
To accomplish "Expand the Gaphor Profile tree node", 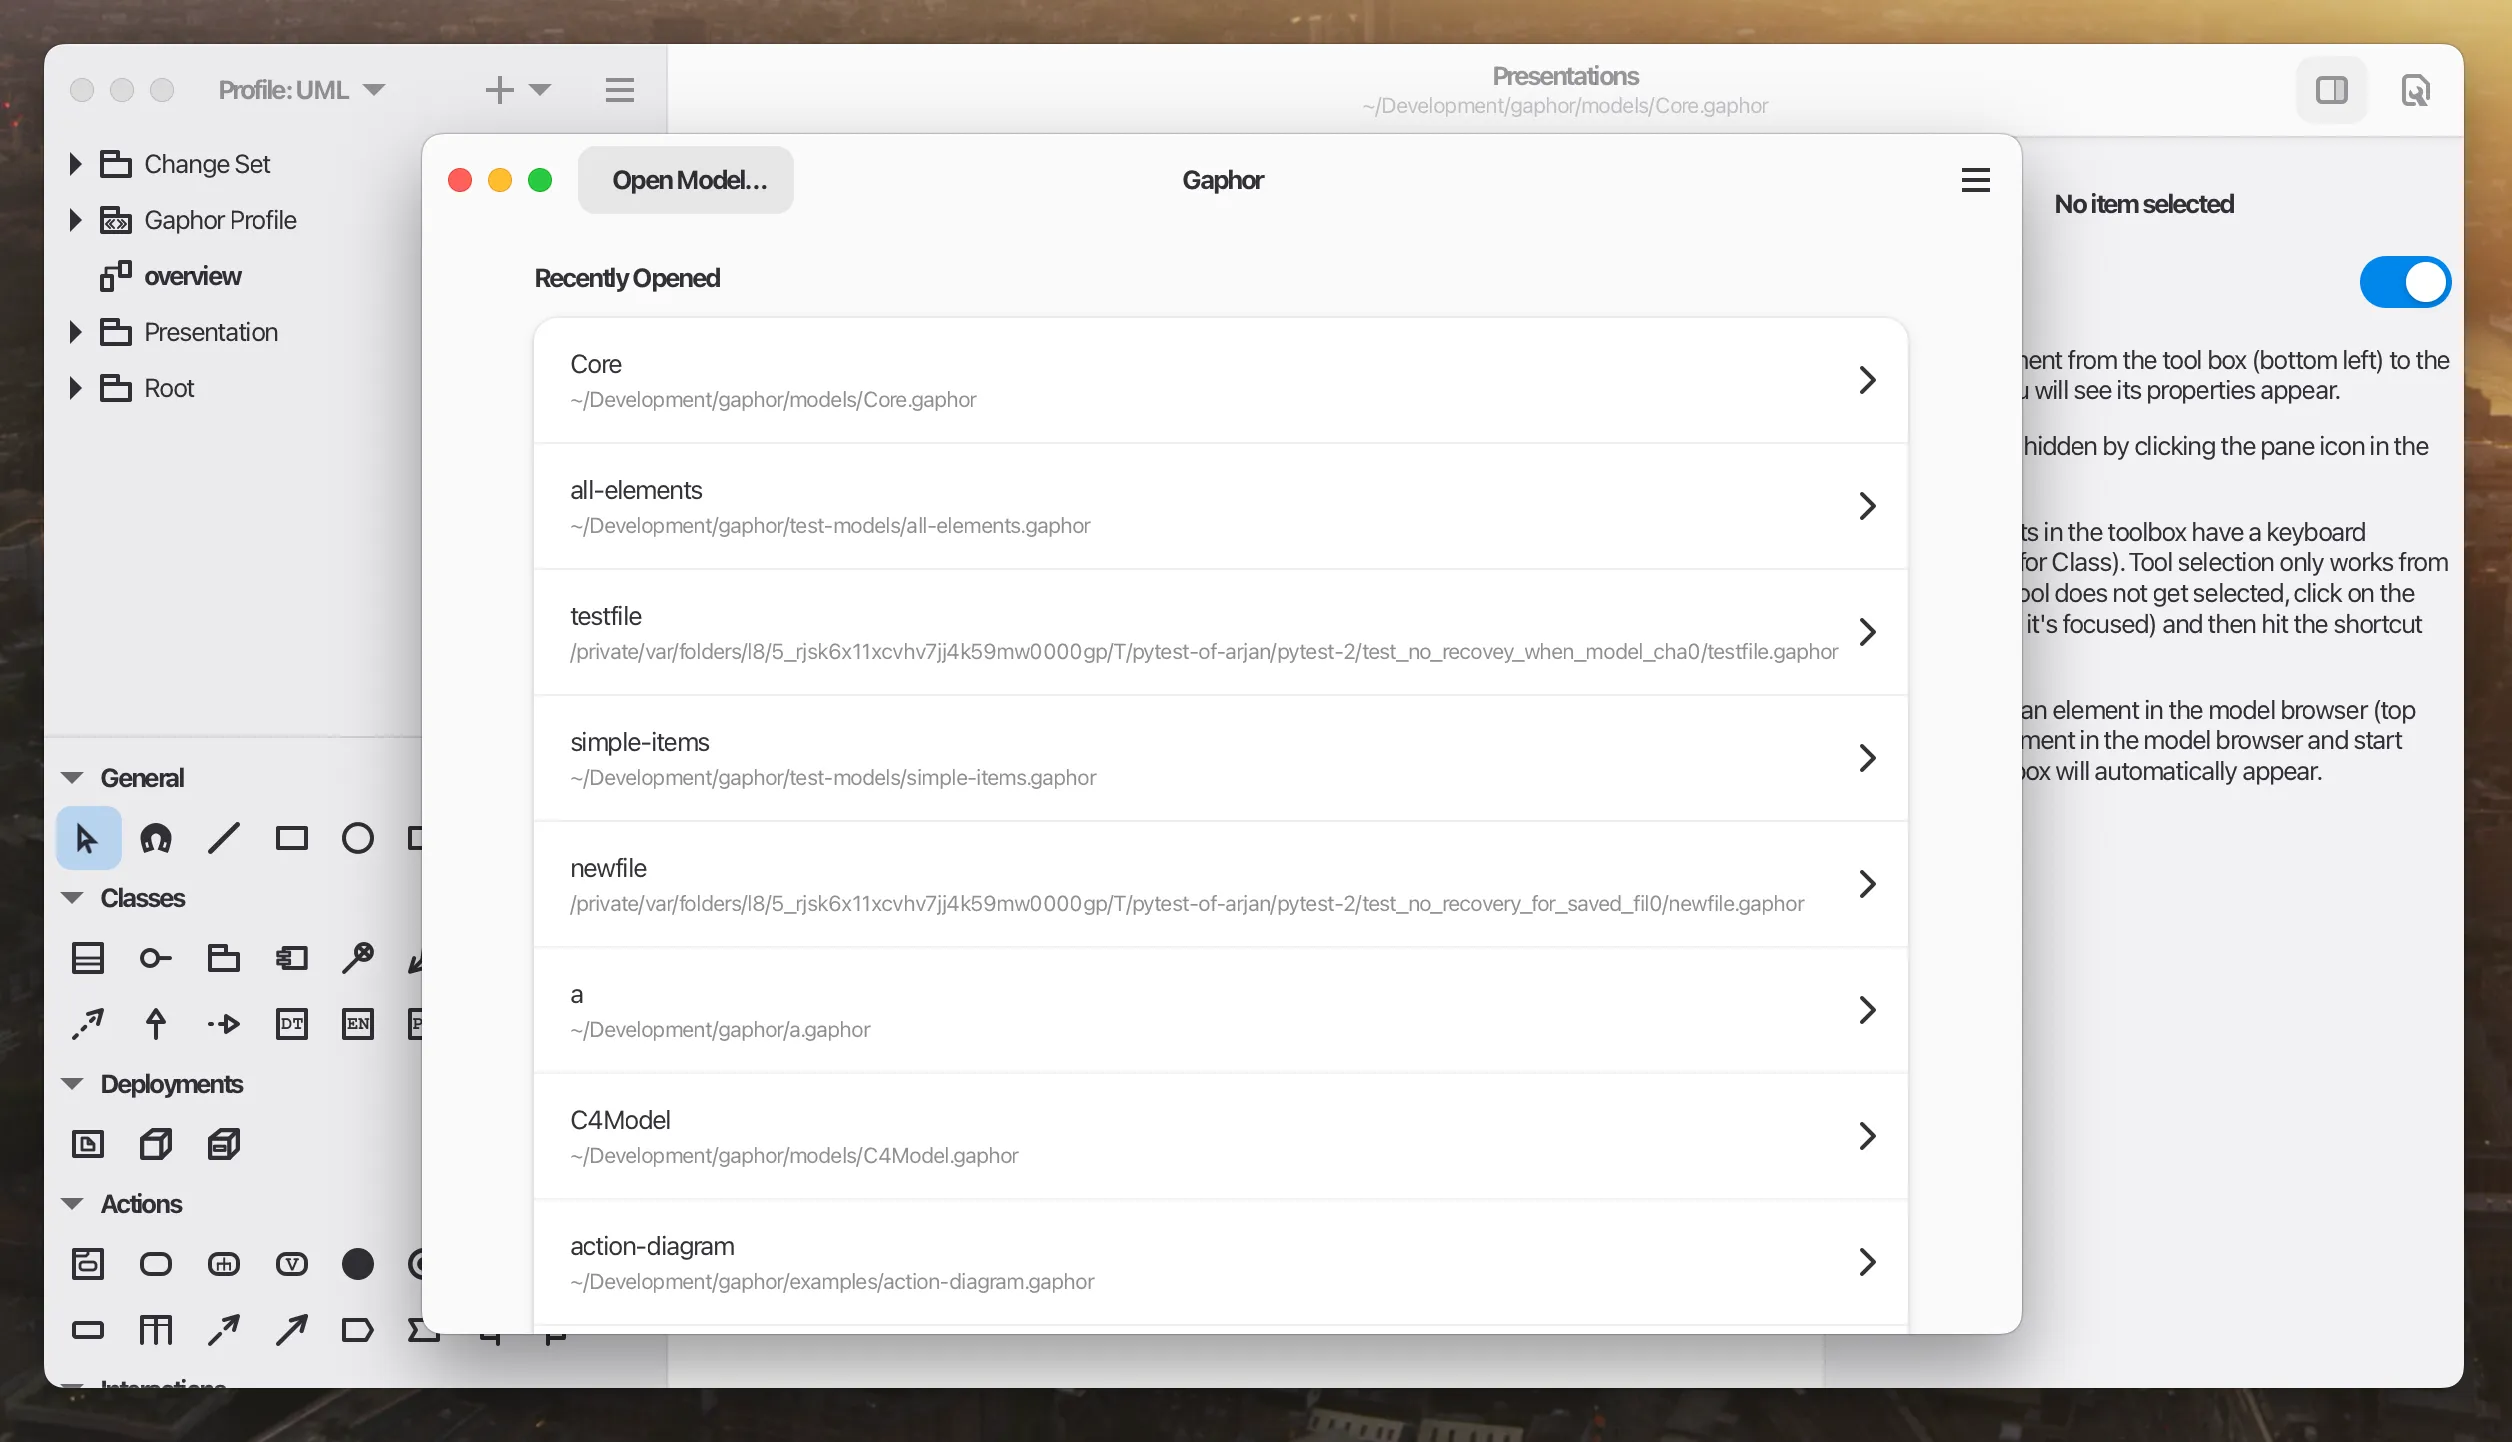I will click(x=75, y=220).
